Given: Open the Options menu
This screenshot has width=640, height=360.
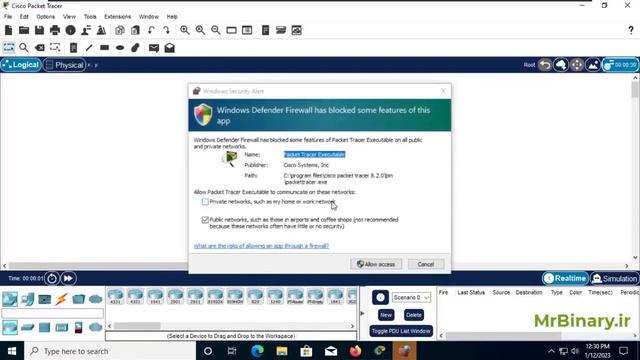Looking at the screenshot, I should 45,17.
